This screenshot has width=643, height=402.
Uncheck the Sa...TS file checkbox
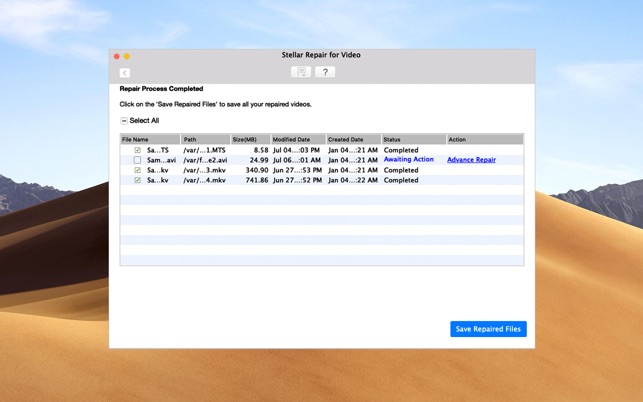pos(137,150)
